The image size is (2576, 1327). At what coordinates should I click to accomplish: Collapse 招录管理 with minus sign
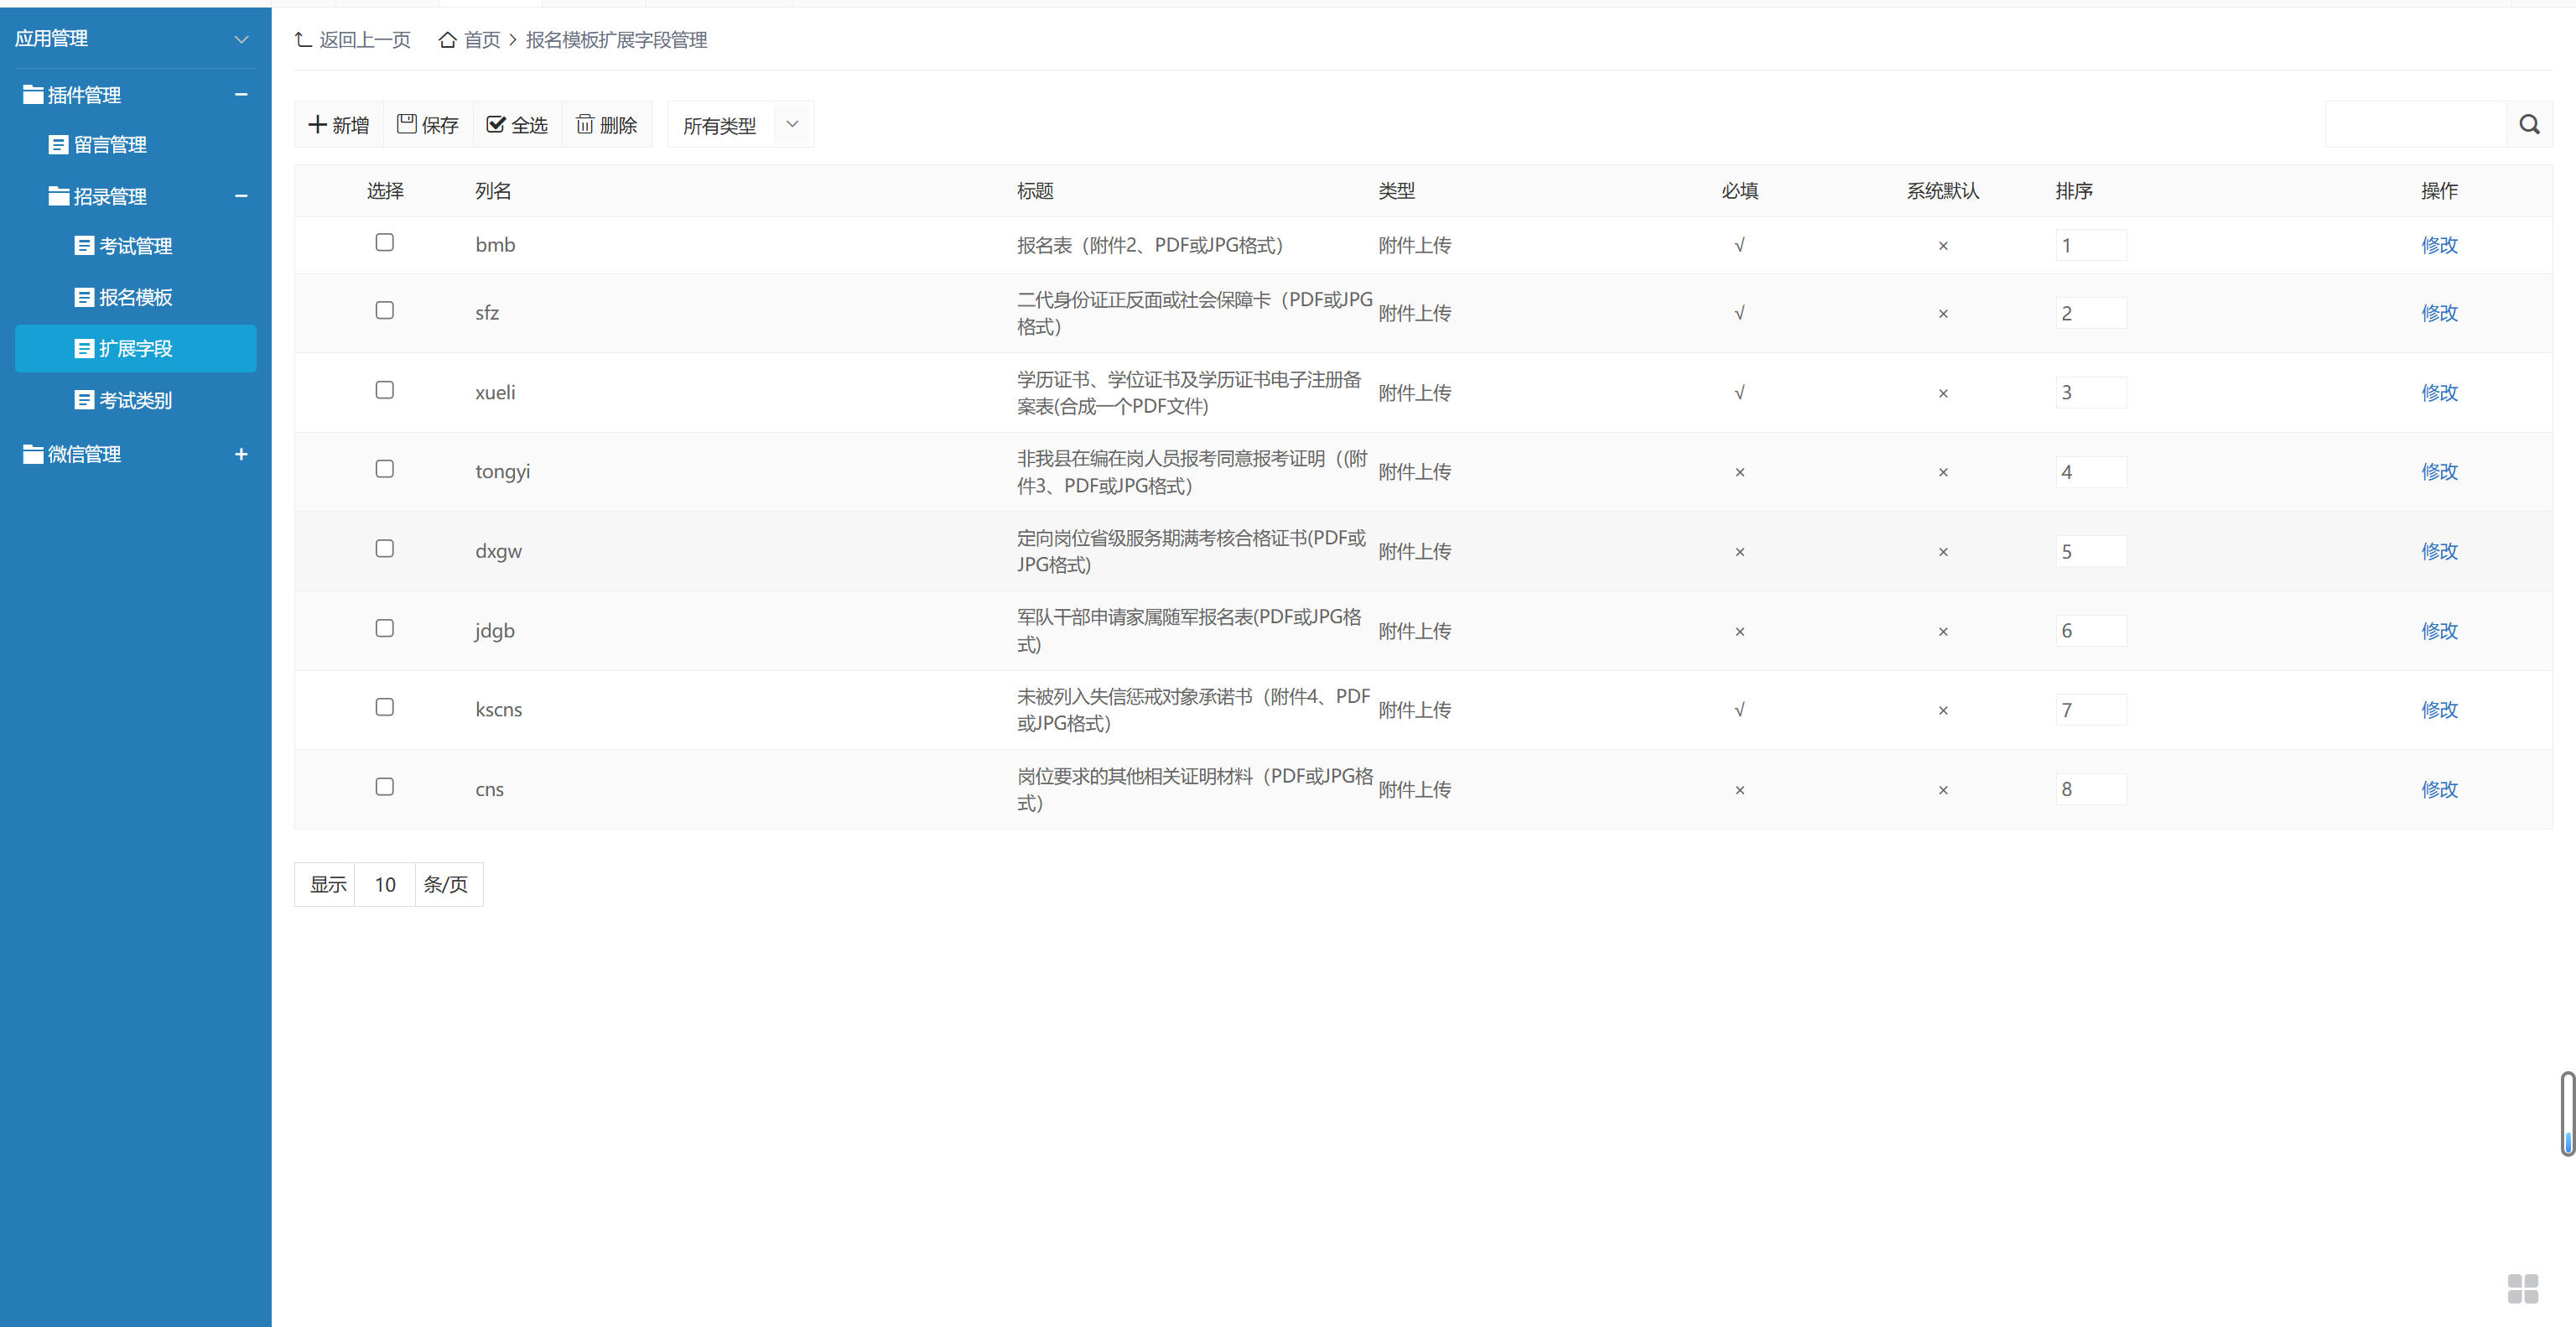[241, 196]
